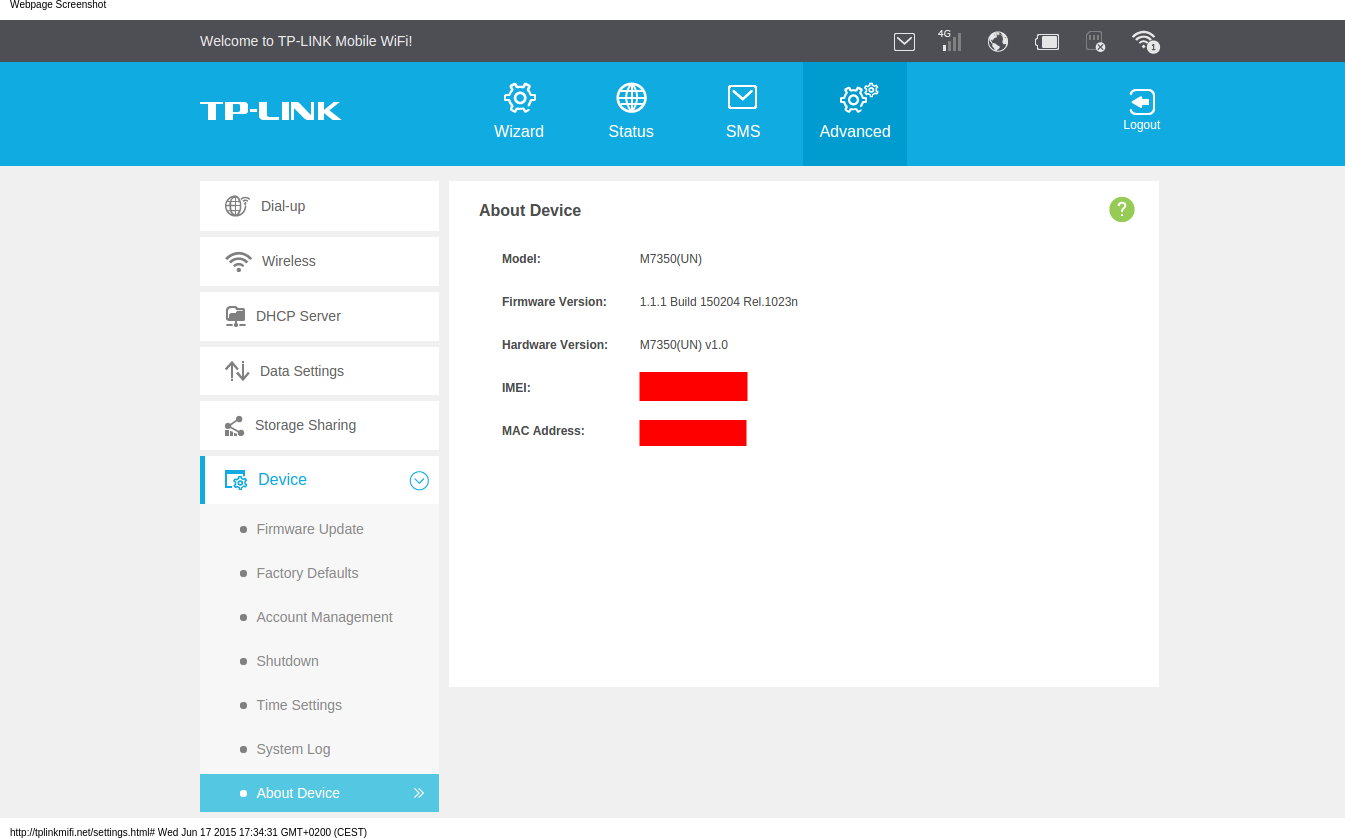
Task: Select the Firmware Update submenu item
Action: 309,529
